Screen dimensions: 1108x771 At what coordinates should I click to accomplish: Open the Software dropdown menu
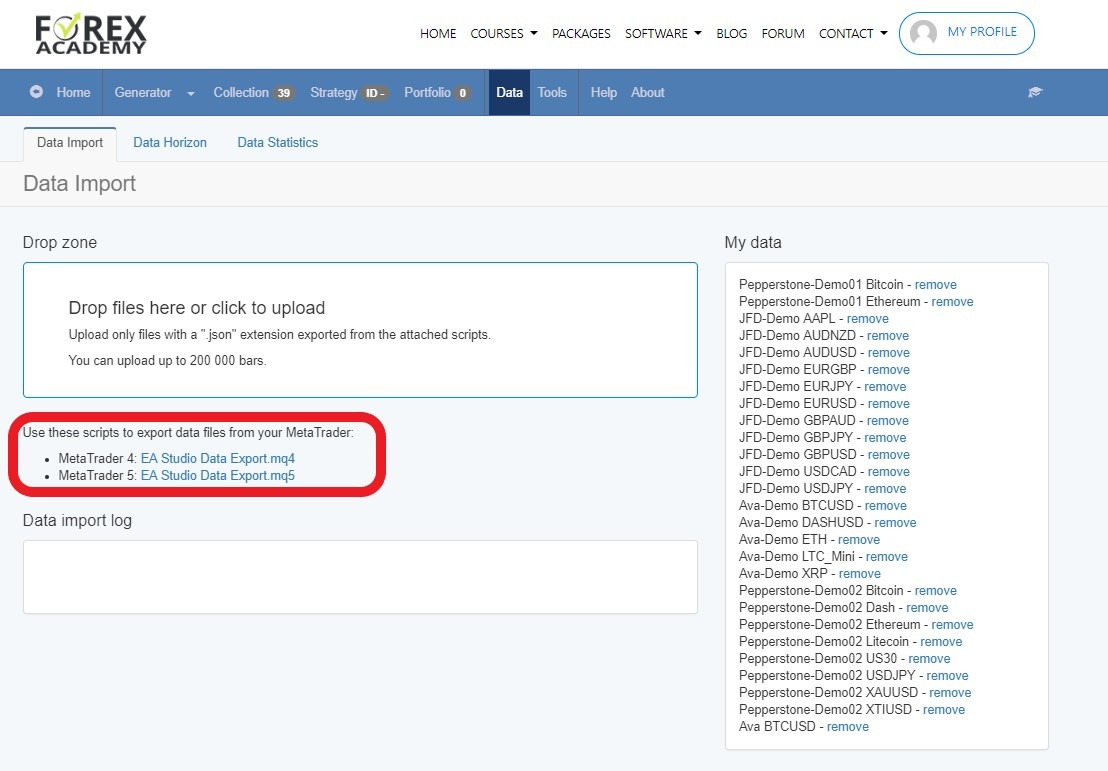click(x=663, y=33)
